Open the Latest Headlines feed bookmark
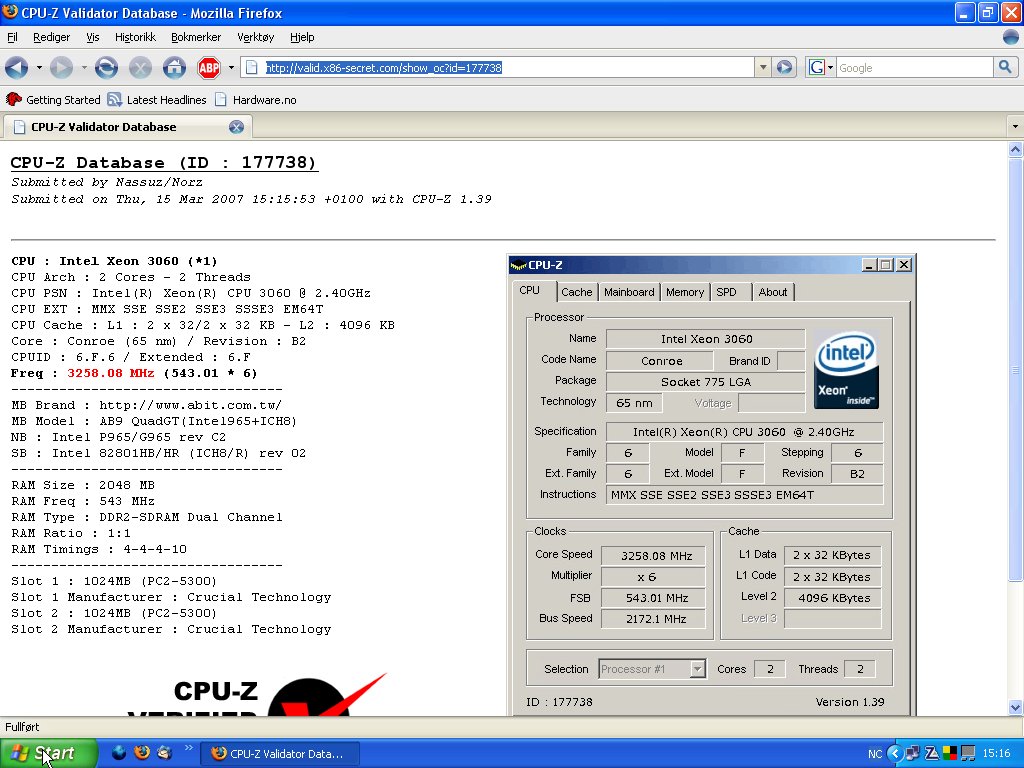This screenshot has width=1024, height=768. [x=157, y=99]
